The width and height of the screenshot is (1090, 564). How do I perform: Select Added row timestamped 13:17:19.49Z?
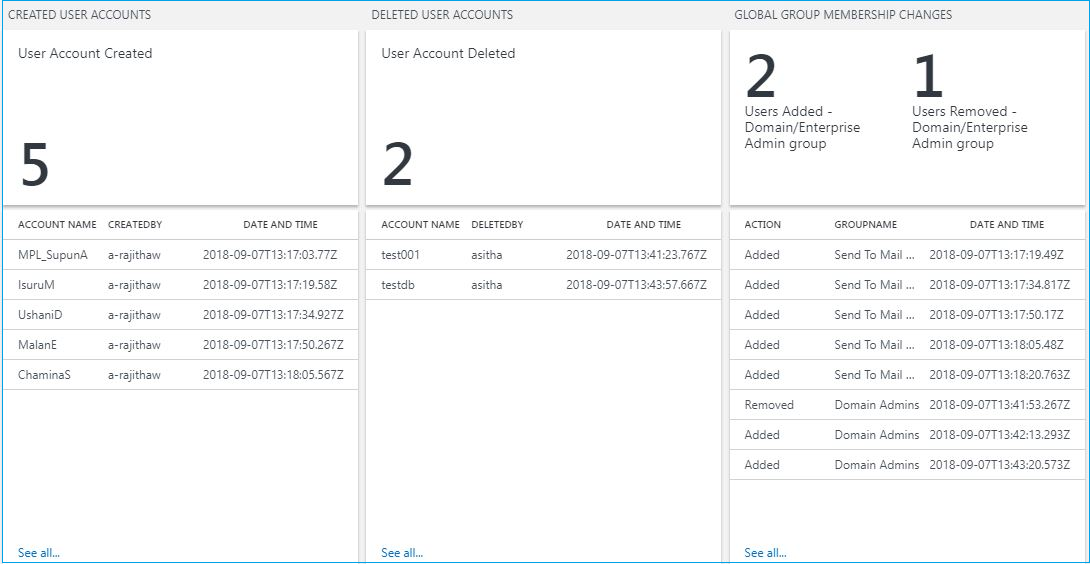click(907, 255)
